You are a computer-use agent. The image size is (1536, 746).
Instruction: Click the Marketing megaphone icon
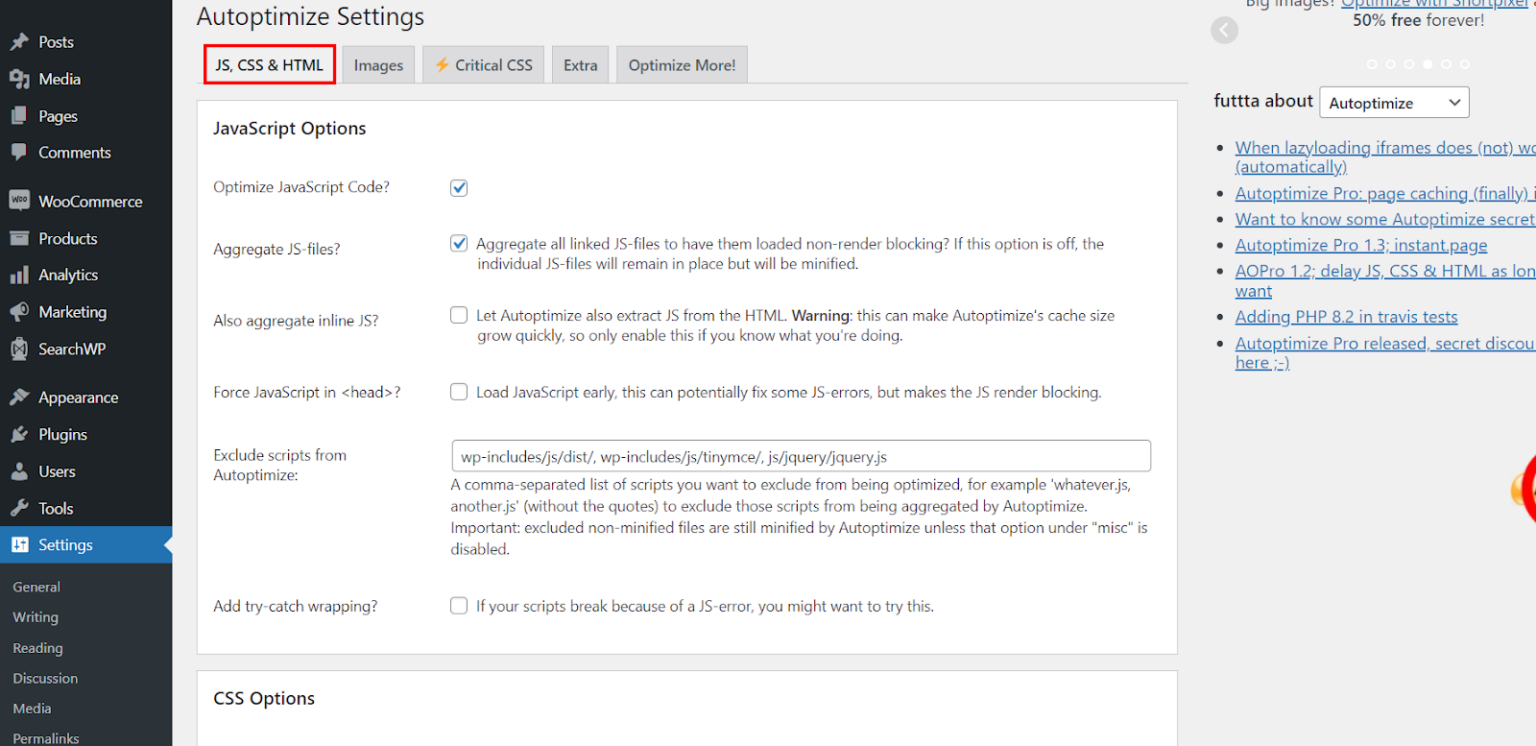tap(19, 312)
